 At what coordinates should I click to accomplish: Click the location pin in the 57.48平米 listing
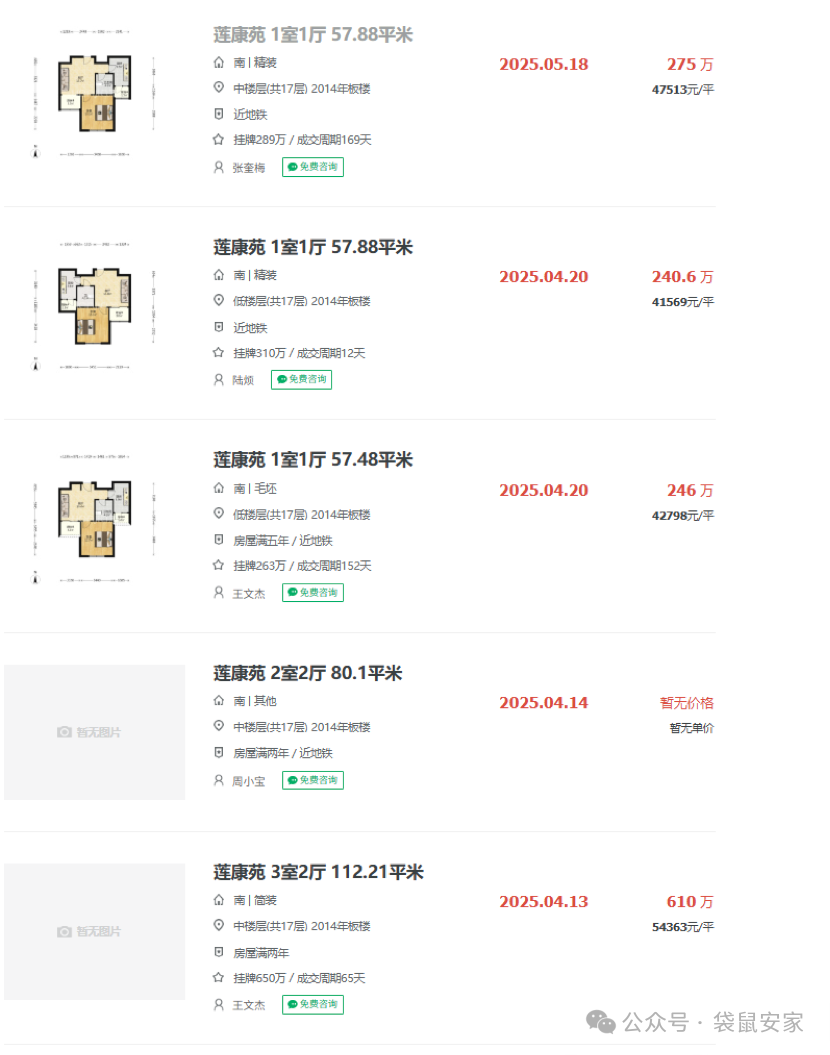click(219, 514)
